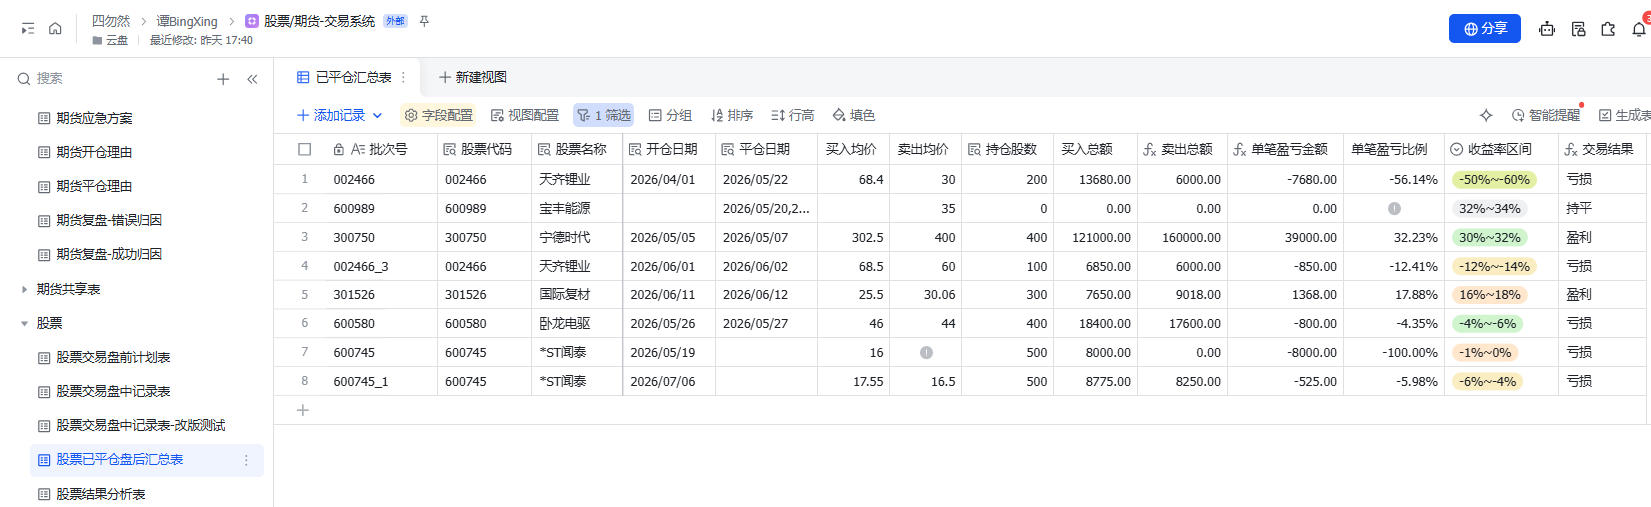This screenshot has width=1651, height=507.
Task: Click info icon in row 2 单笔盈亏比例 cell
Action: pos(1394,209)
